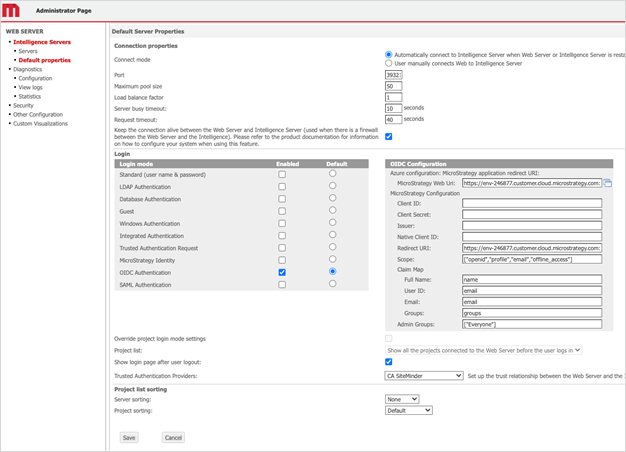Open the Project sorting dropdown
The width and height of the screenshot is (626, 452).
409,410
